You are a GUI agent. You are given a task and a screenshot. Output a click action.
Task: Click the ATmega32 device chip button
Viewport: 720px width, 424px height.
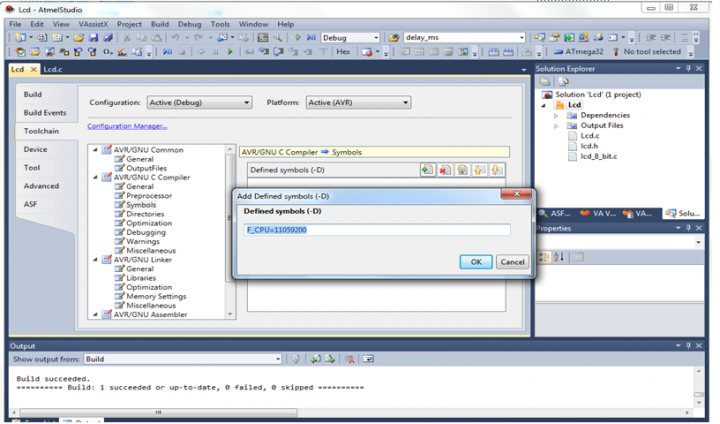[579, 52]
